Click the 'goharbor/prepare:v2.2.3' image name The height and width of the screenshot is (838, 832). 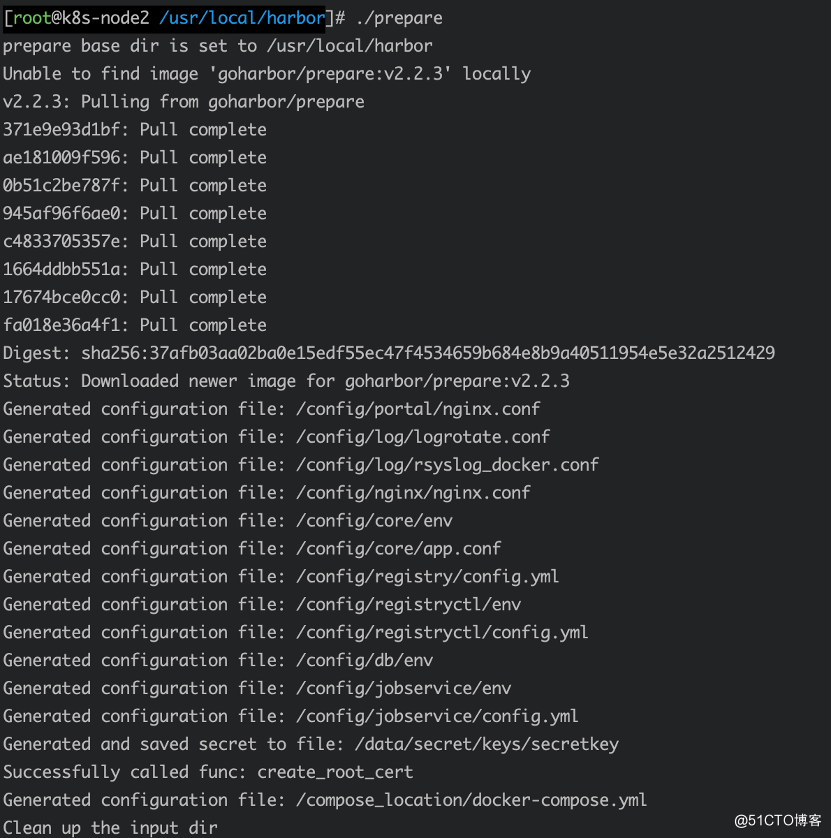click(x=330, y=74)
